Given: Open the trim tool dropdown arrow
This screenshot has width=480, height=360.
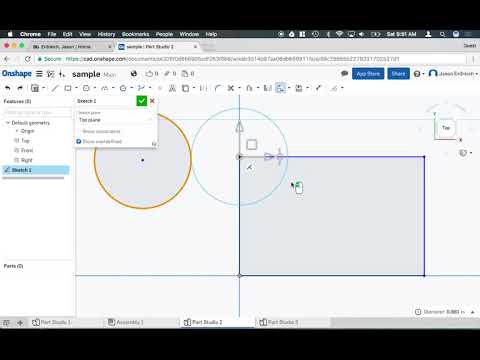Looking at the screenshot, I should tap(239, 88).
